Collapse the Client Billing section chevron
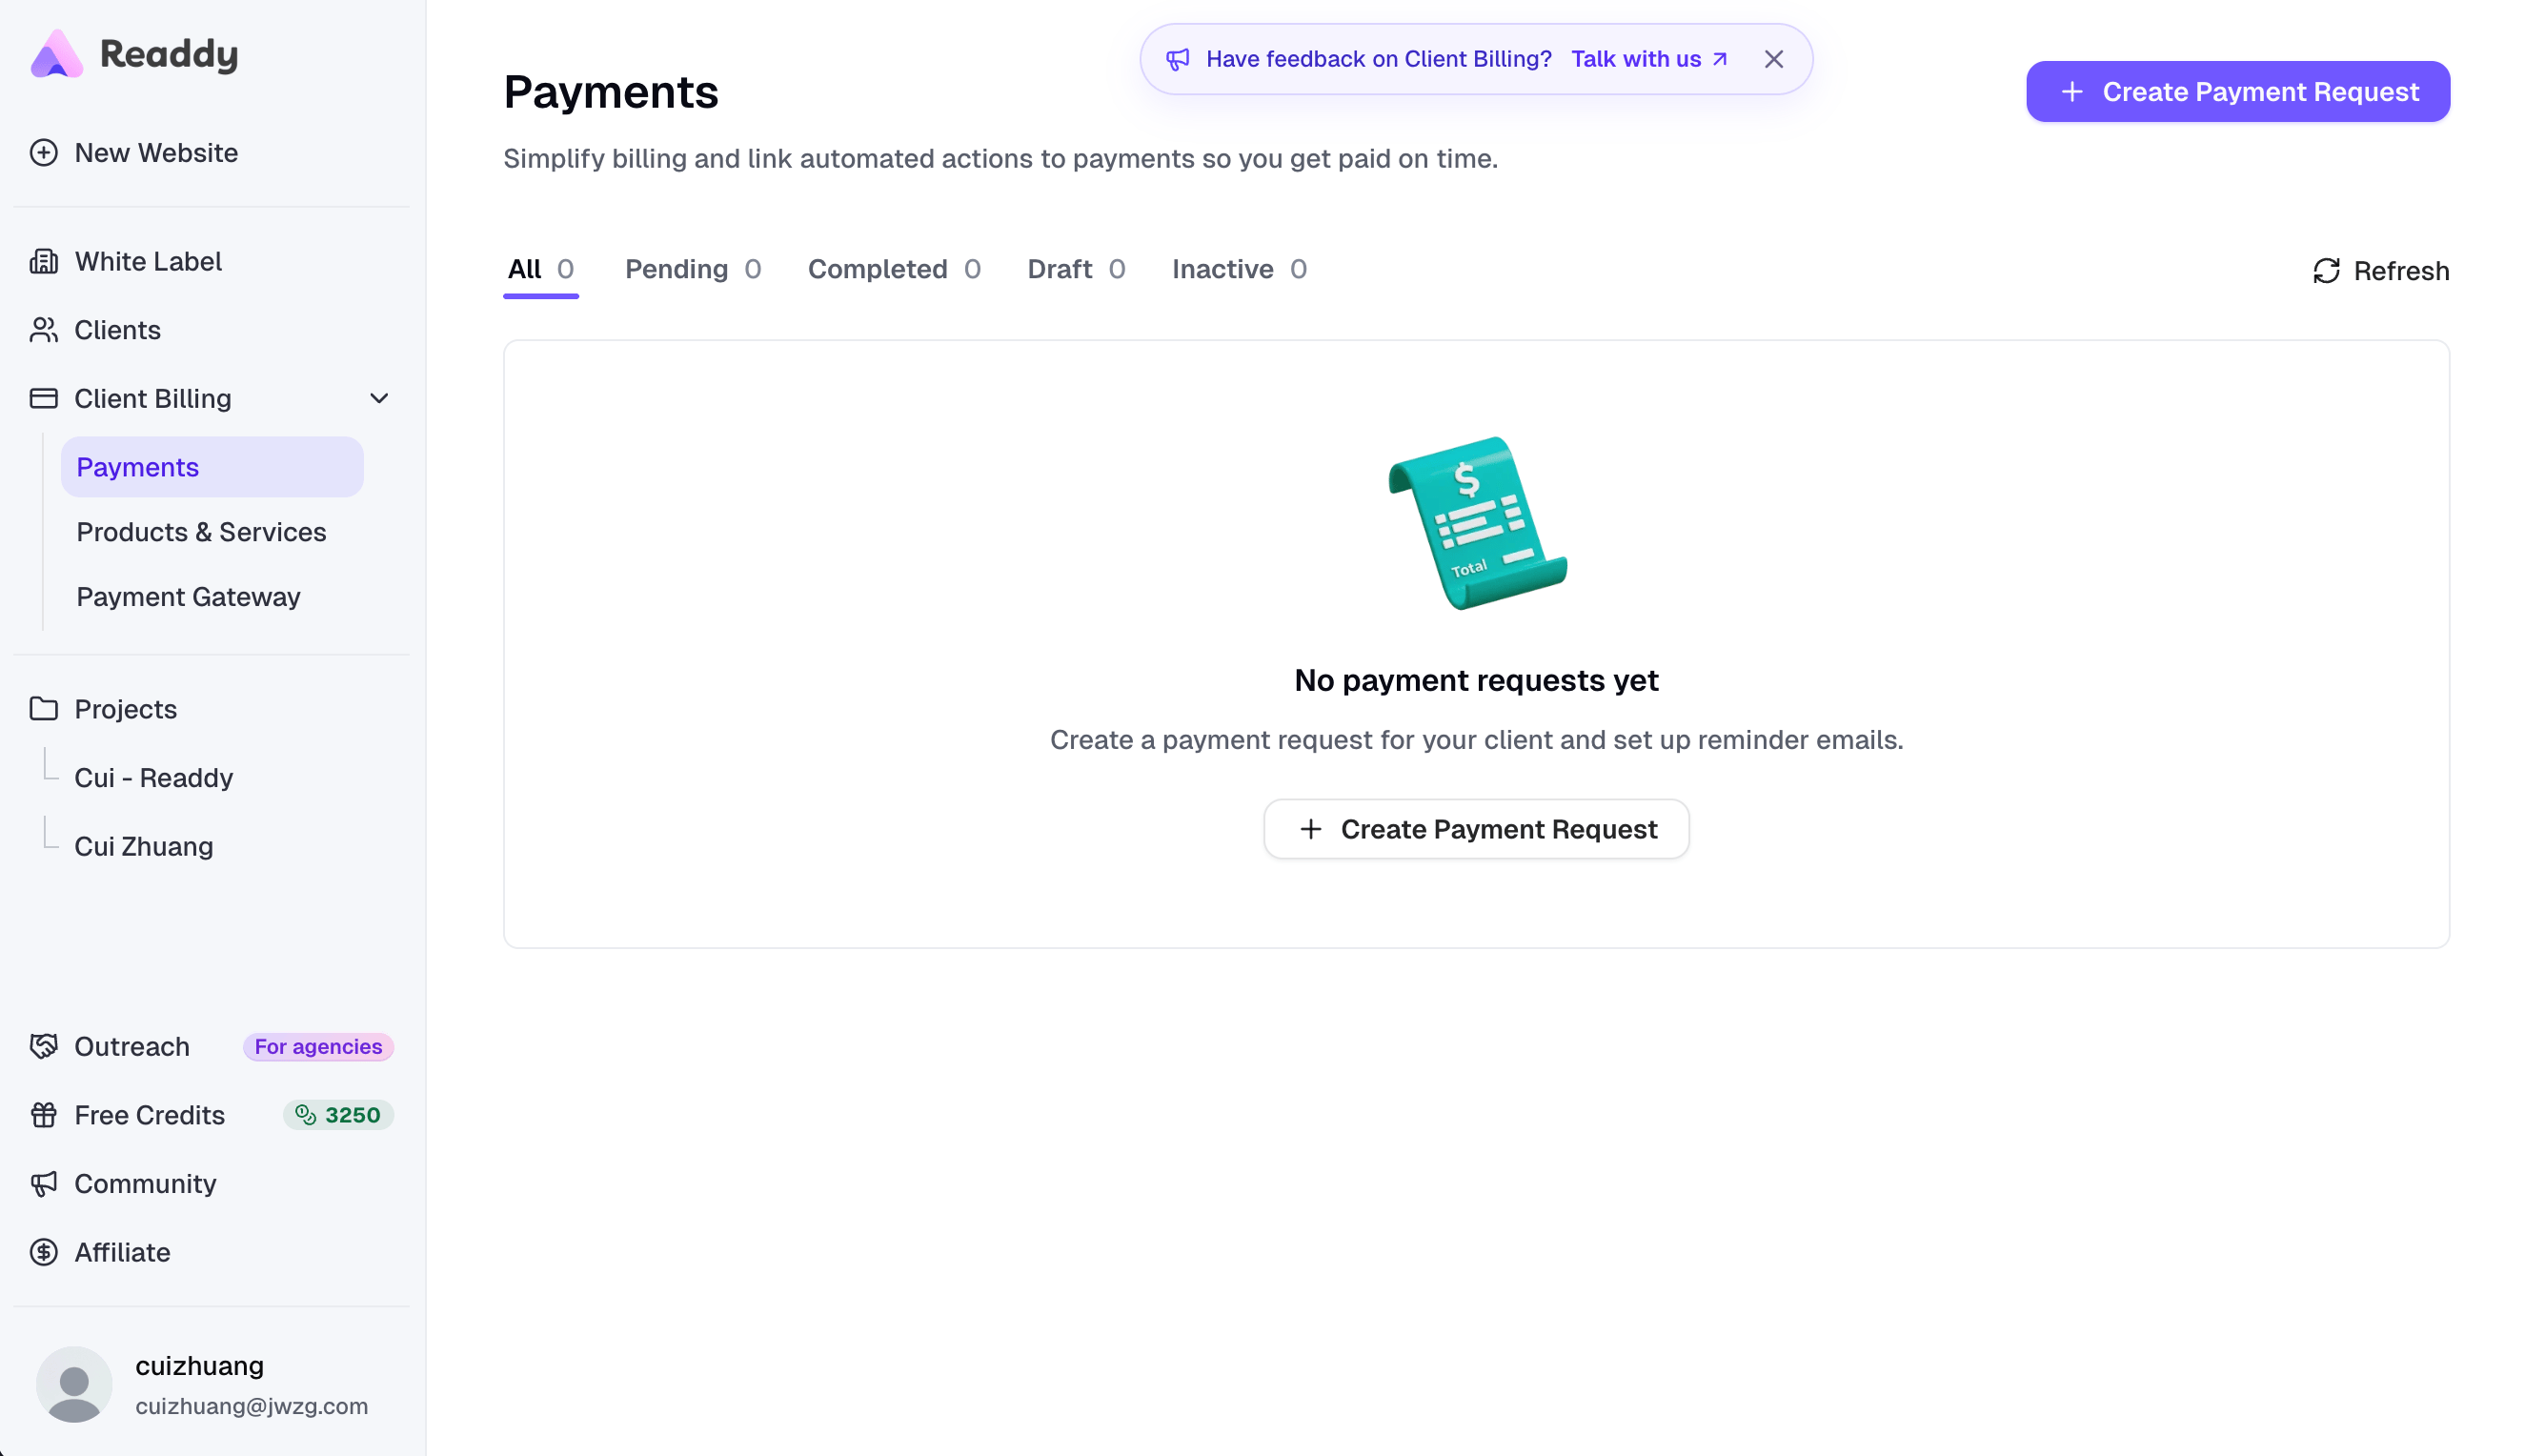 [379, 398]
